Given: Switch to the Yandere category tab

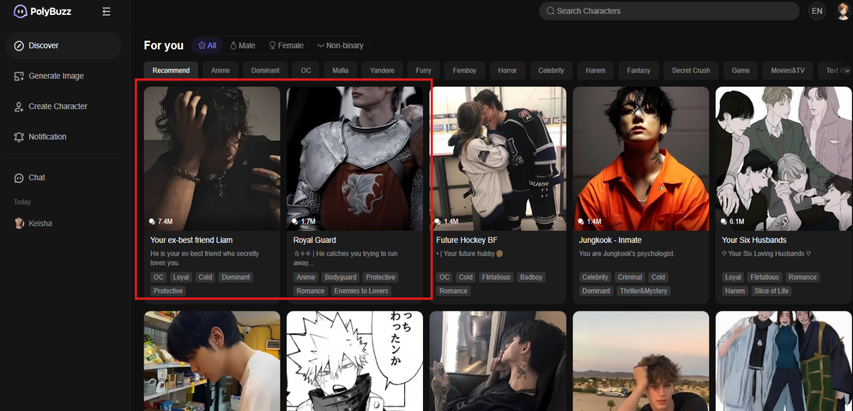Looking at the screenshot, I should pyautogui.click(x=382, y=71).
